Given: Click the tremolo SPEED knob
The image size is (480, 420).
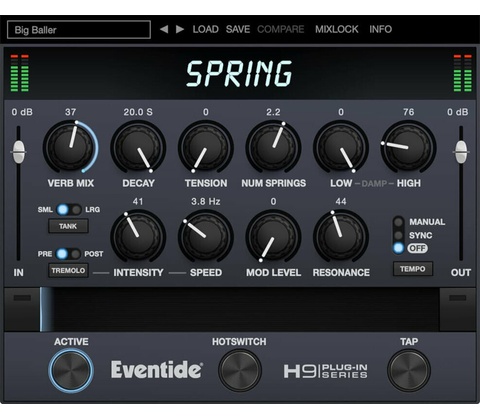Looking at the screenshot, I should 206,236.
